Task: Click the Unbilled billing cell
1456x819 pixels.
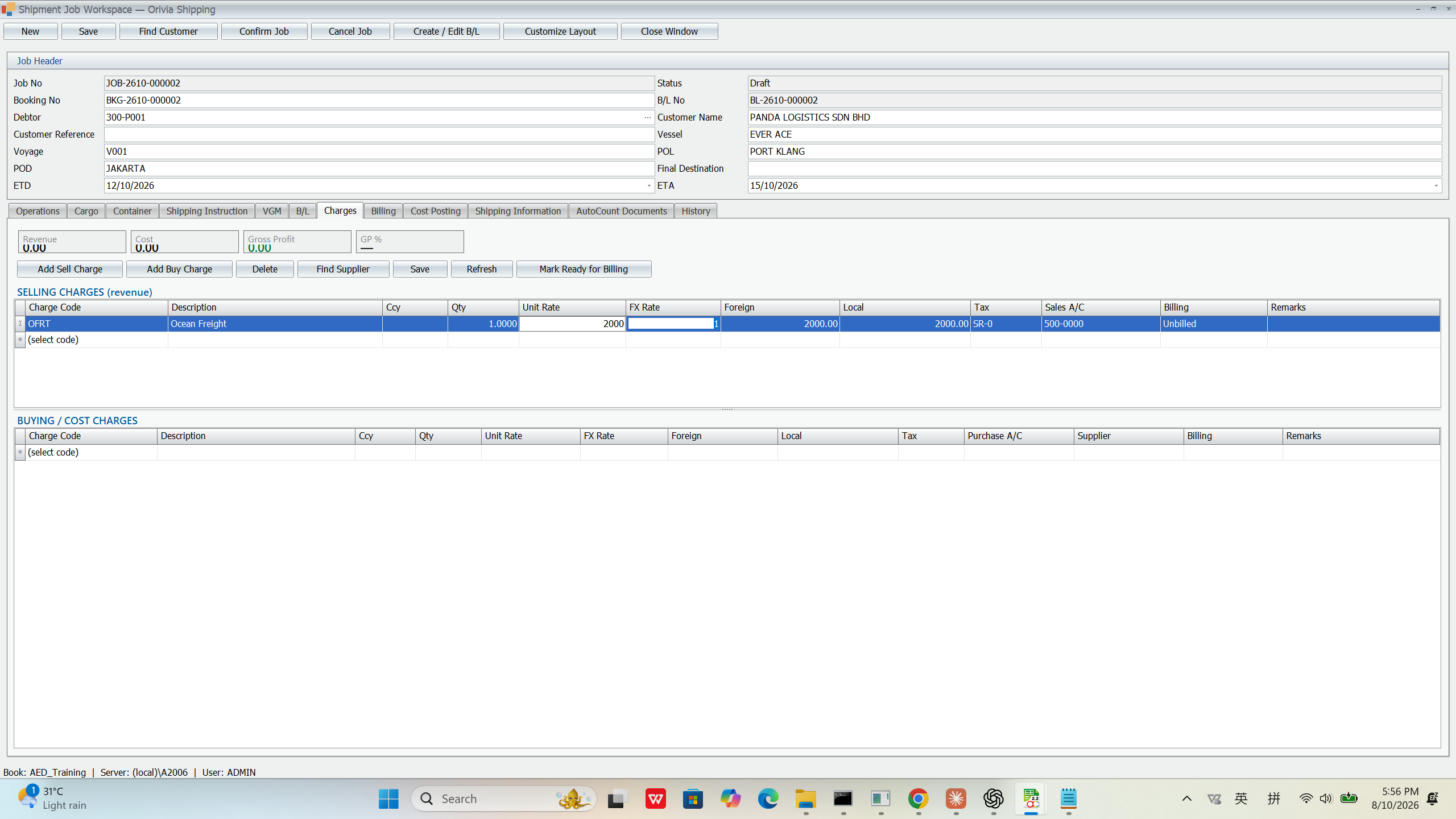Action: (x=1213, y=324)
